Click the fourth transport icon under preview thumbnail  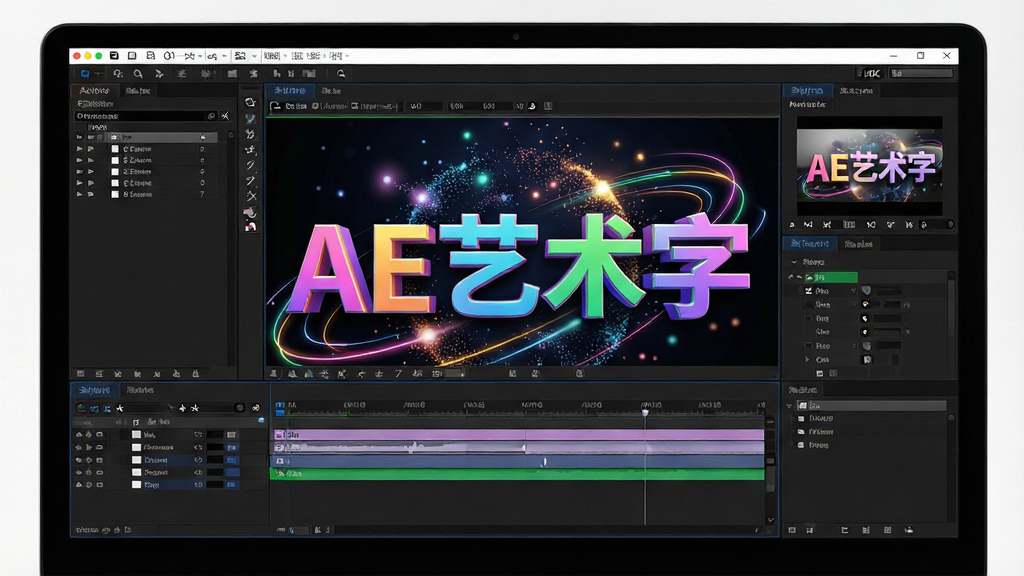tap(849, 225)
